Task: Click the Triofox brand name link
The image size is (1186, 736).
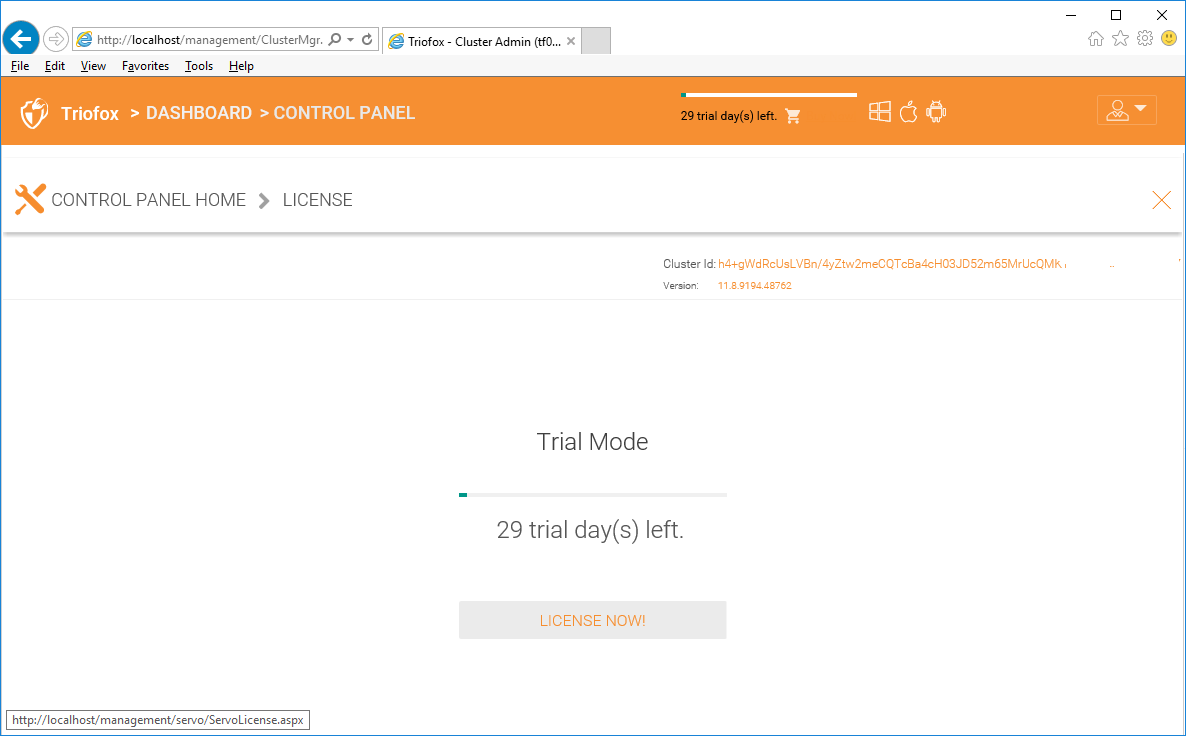Action: (x=90, y=113)
